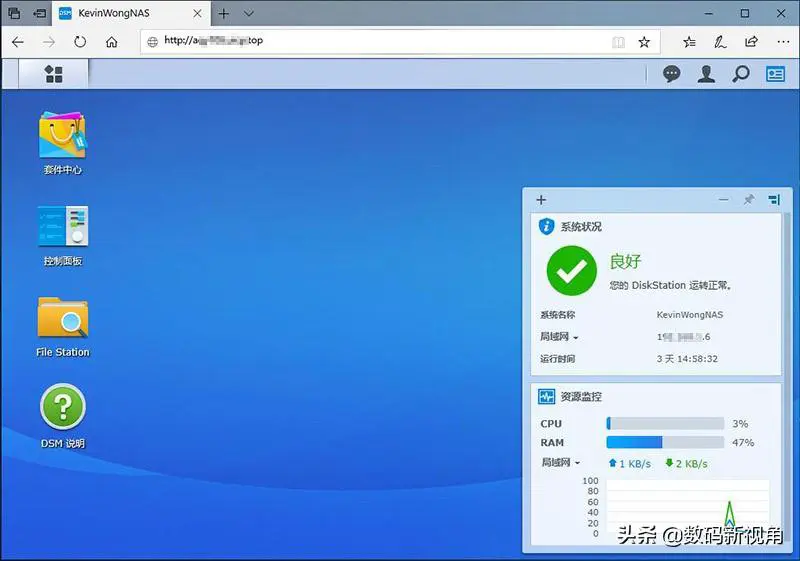This screenshot has height=561, width=800.
Task: Open the notifications speech bubble icon
Action: click(672, 74)
